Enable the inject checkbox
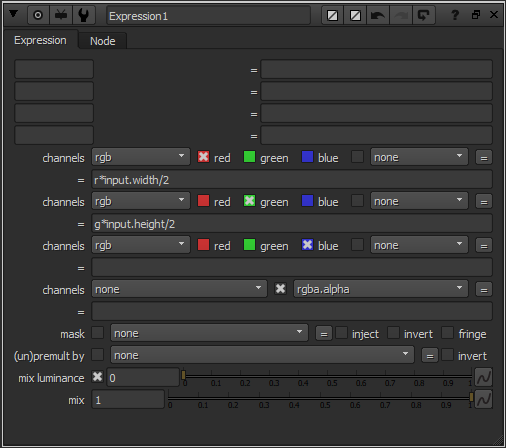Image resolution: width=506 pixels, height=448 pixels. [x=341, y=333]
